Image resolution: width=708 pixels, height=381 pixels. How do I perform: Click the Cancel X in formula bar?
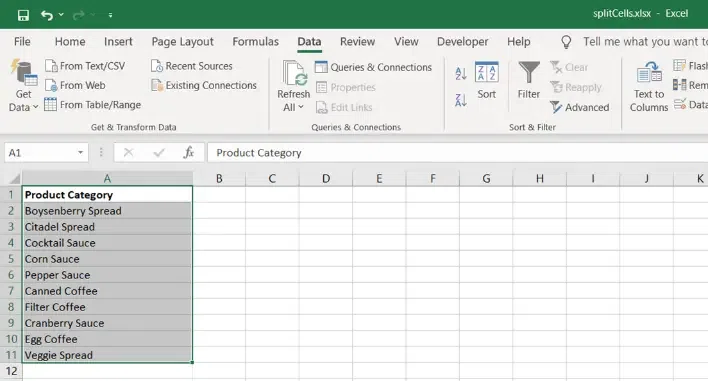pyautogui.click(x=128, y=153)
